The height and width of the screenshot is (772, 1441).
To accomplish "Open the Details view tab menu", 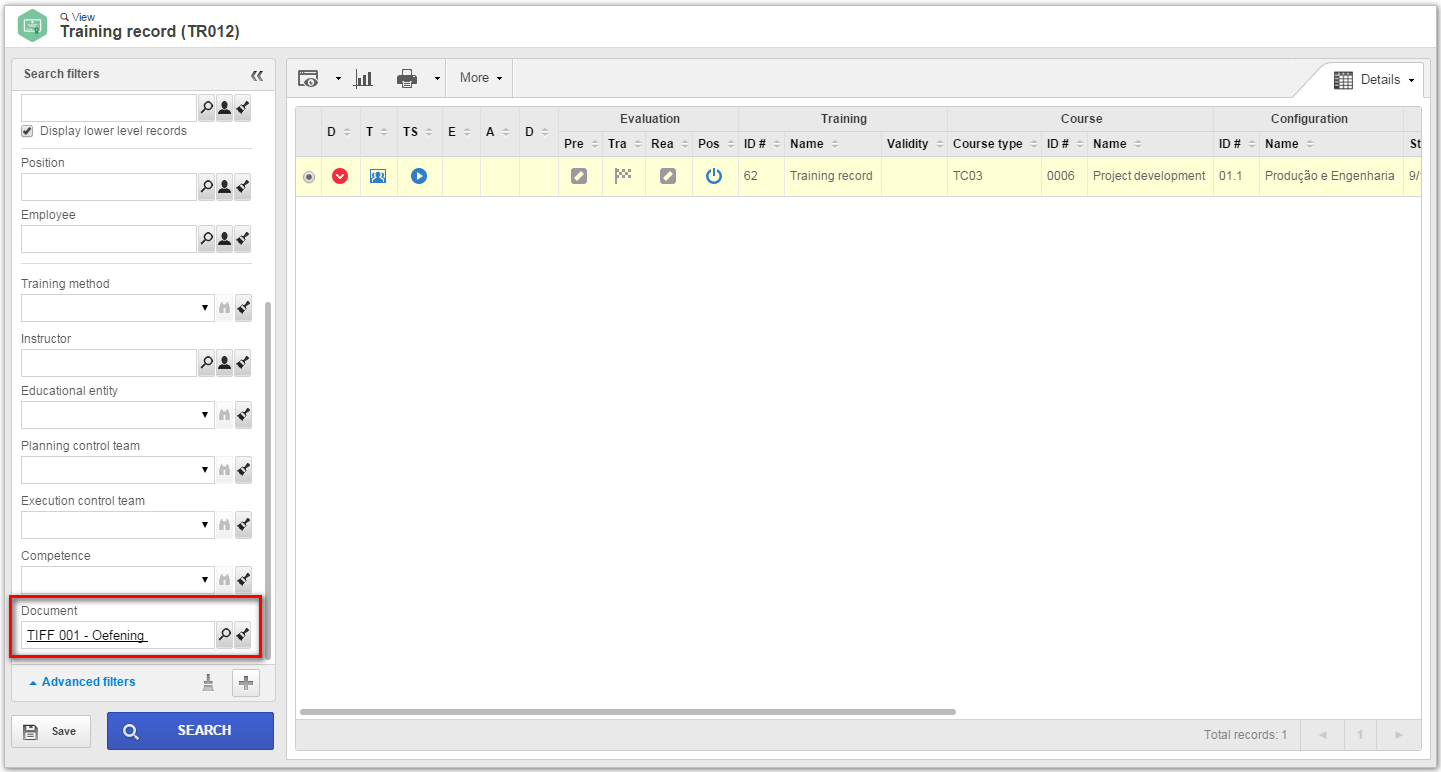I will [1375, 80].
